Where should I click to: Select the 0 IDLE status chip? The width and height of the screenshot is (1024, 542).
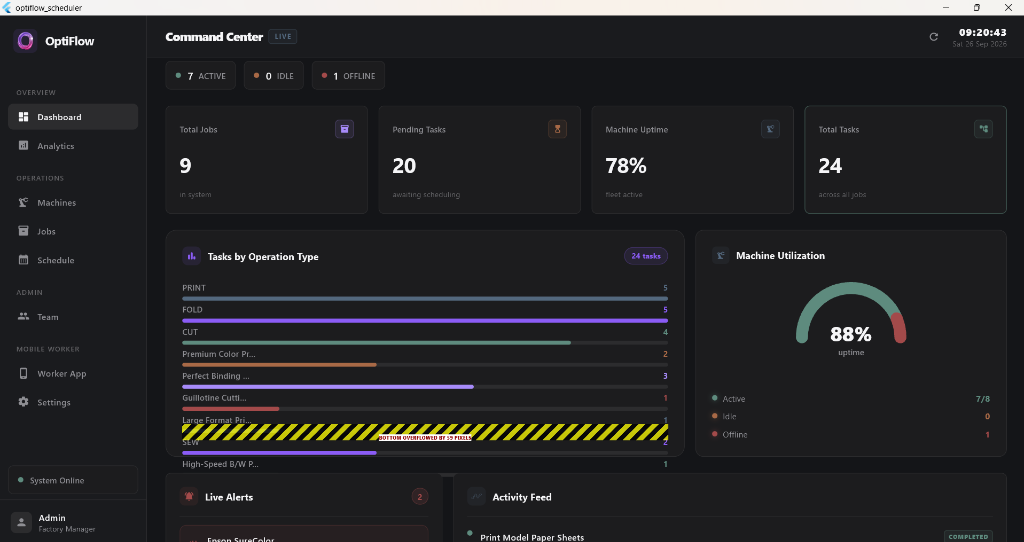(x=274, y=76)
